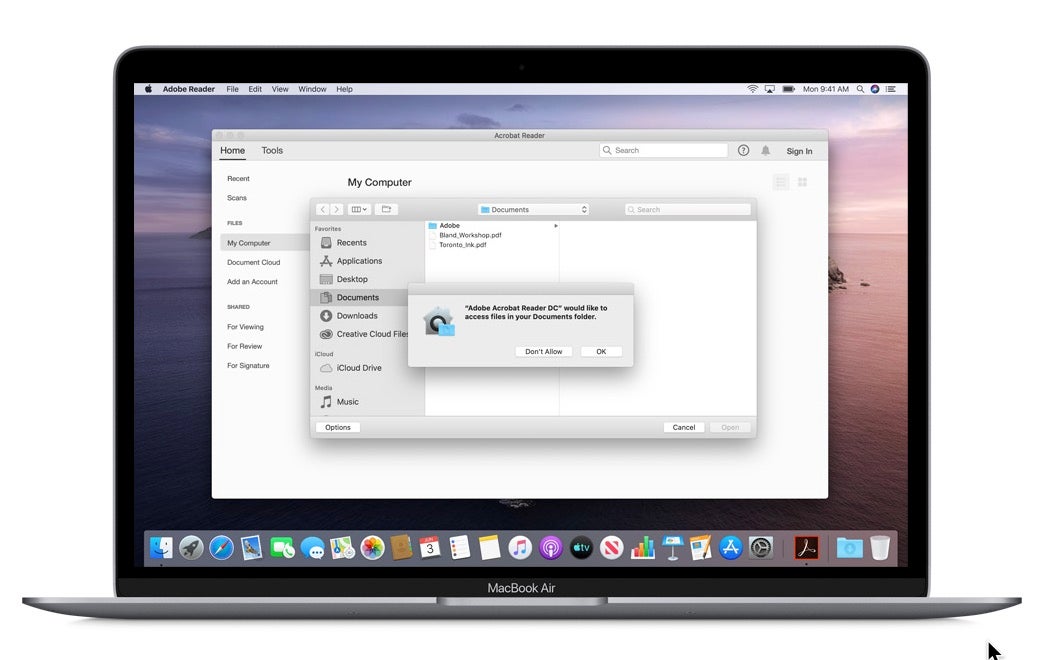Select the Bland_Workshop.pdf file

(x=469, y=235)
